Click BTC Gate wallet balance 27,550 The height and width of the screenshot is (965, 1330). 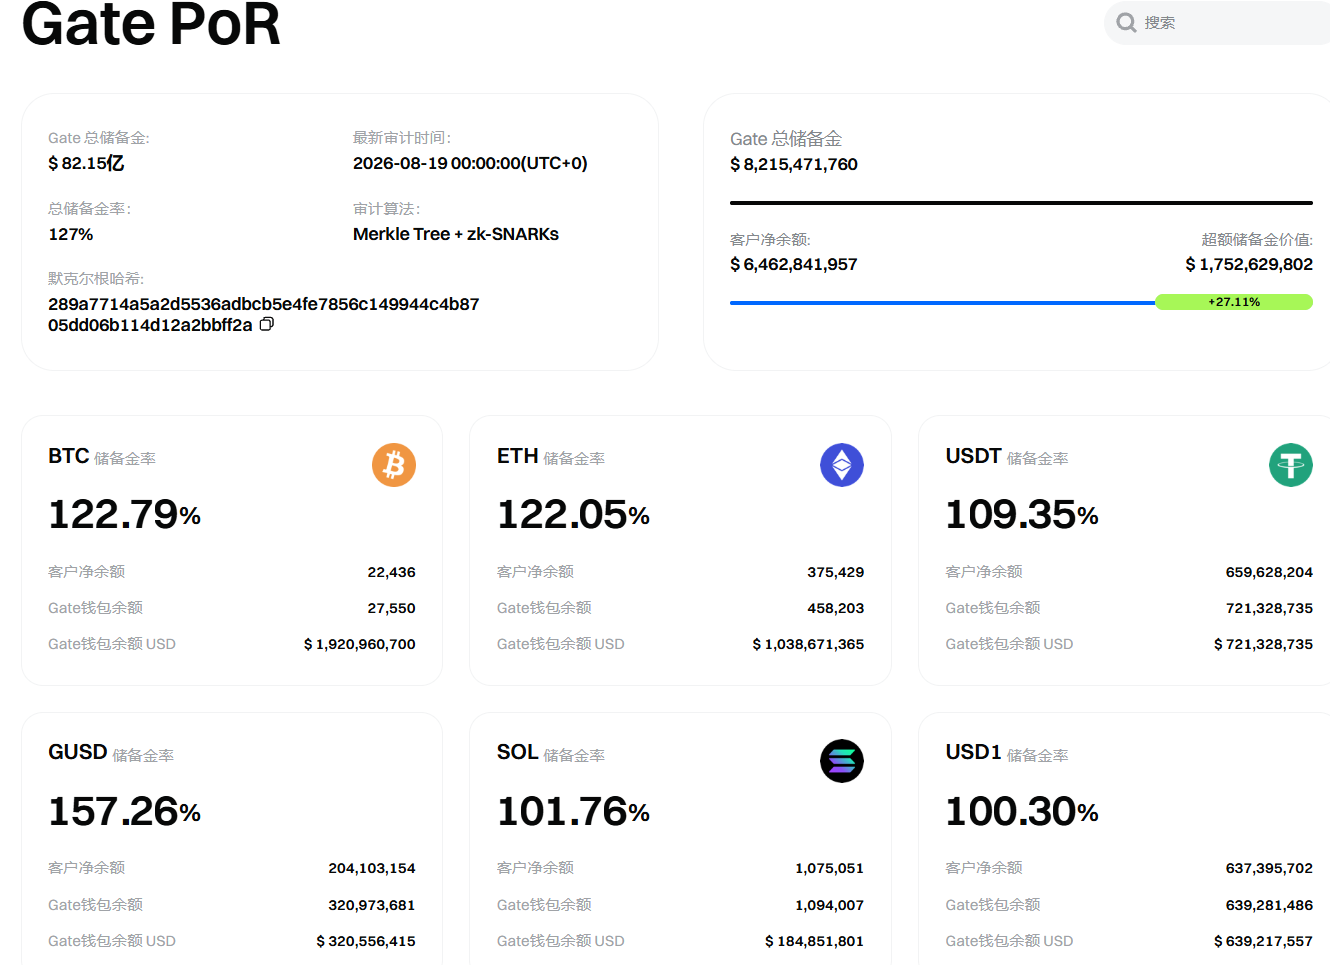391,608
